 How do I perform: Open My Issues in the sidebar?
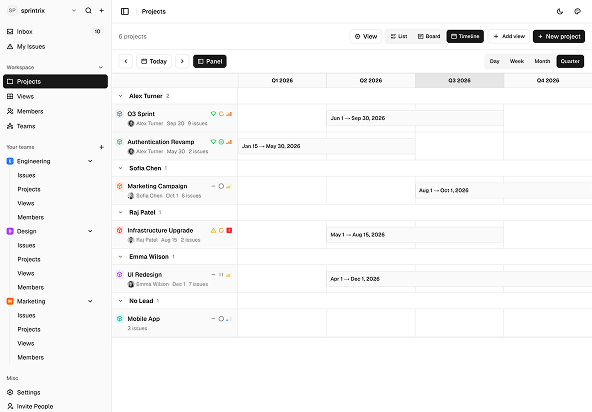click(55, 46)
